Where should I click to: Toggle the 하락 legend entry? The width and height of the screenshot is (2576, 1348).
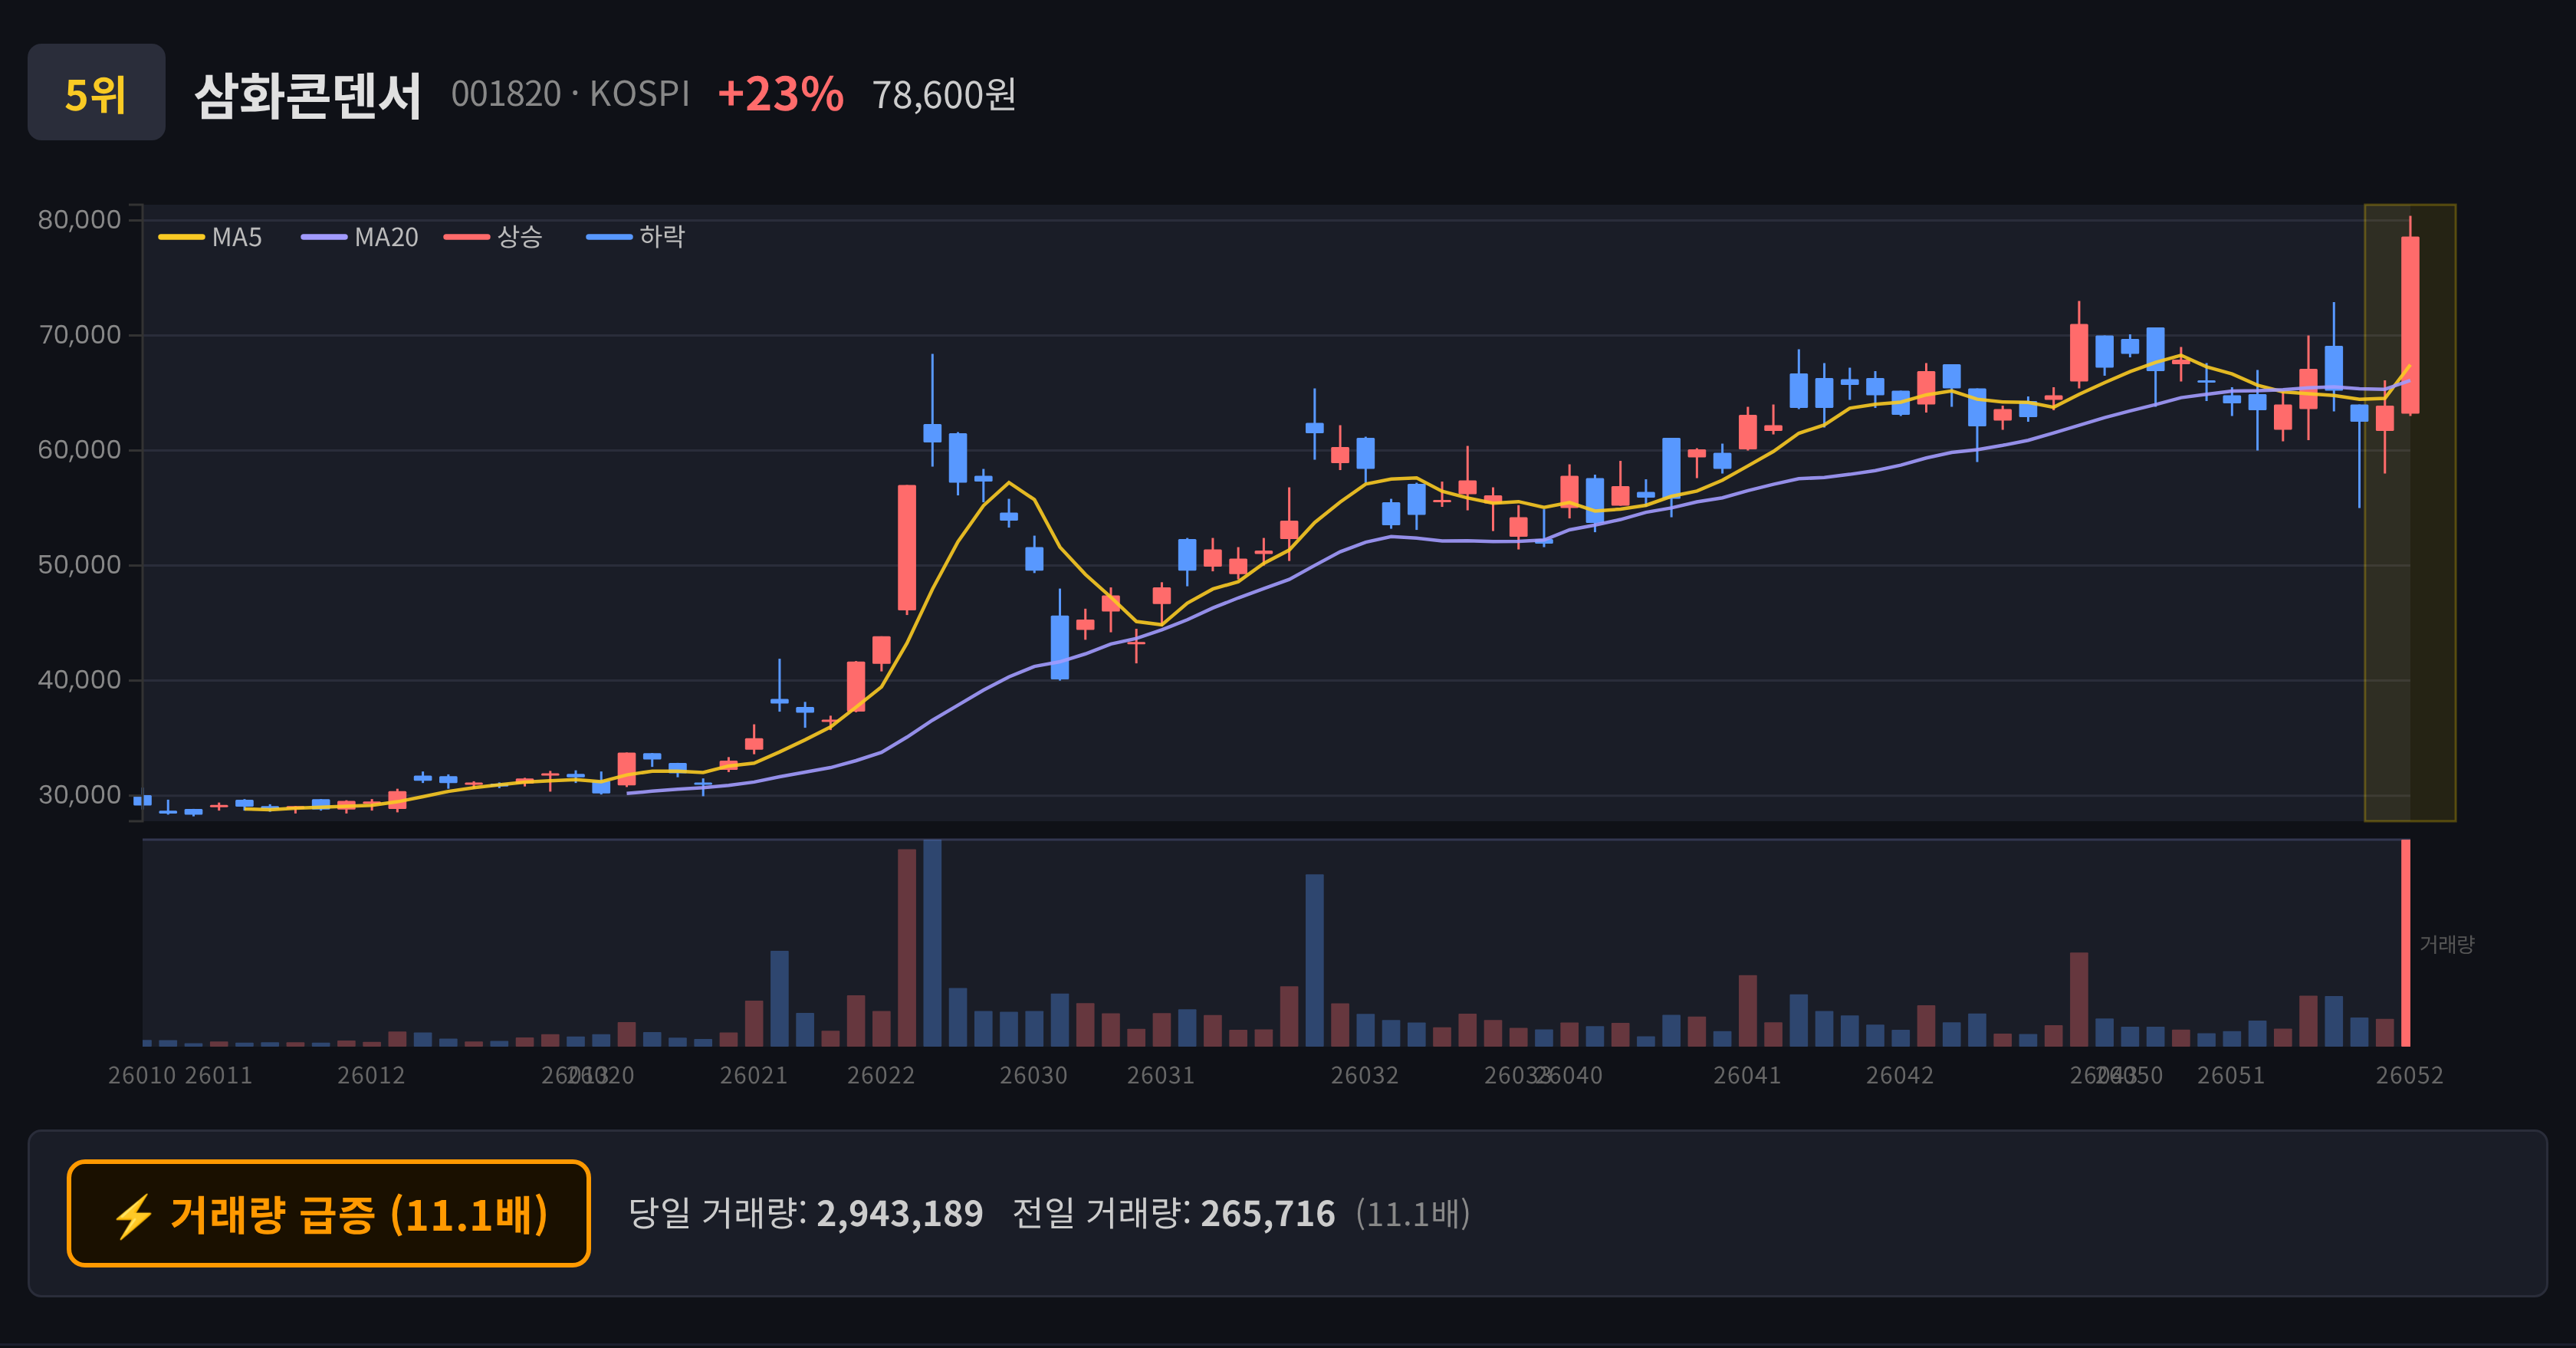pos(635,237)
